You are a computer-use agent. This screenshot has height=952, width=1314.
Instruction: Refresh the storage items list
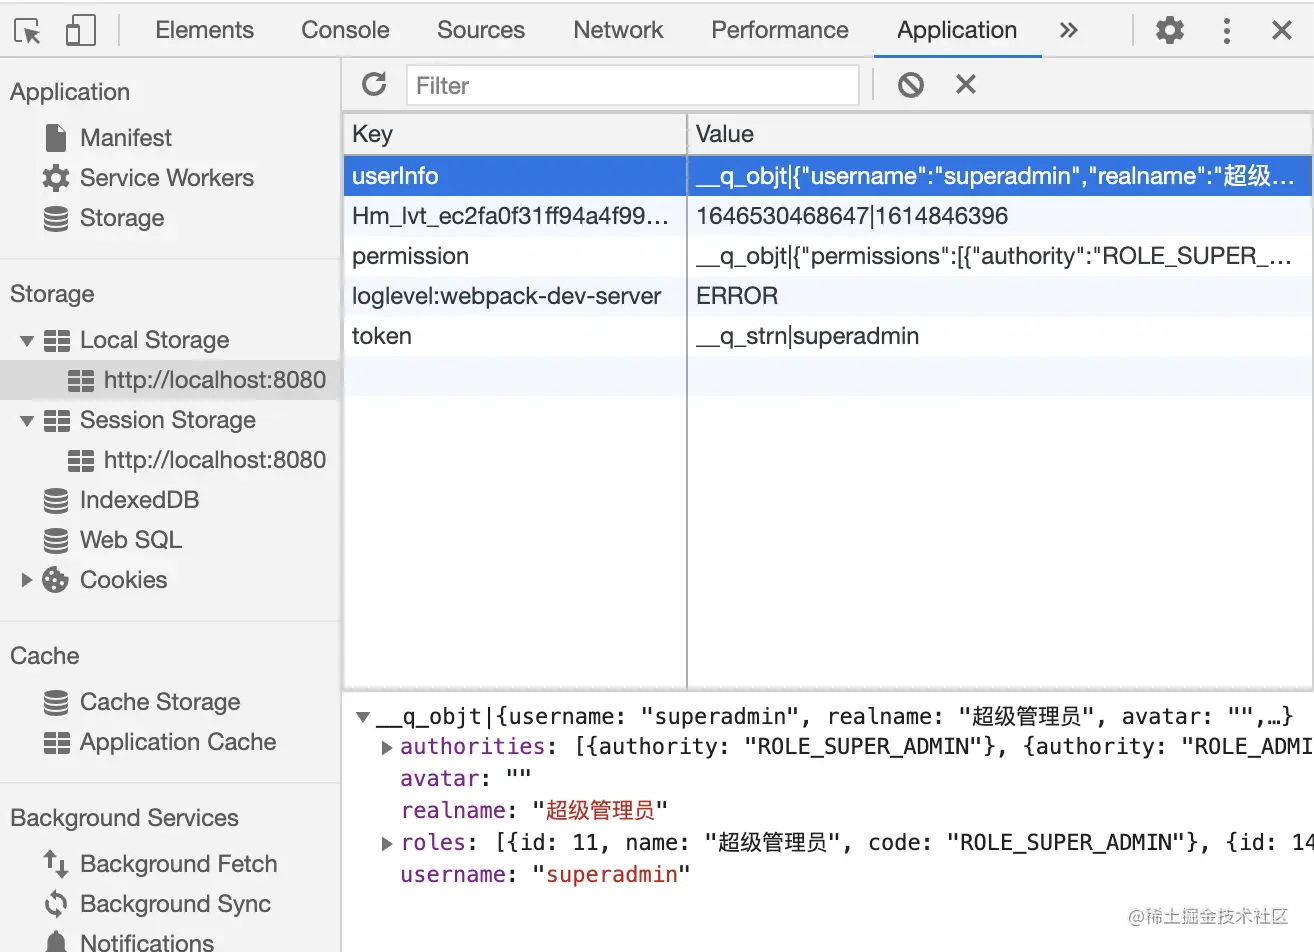click(x=374, y=84)
